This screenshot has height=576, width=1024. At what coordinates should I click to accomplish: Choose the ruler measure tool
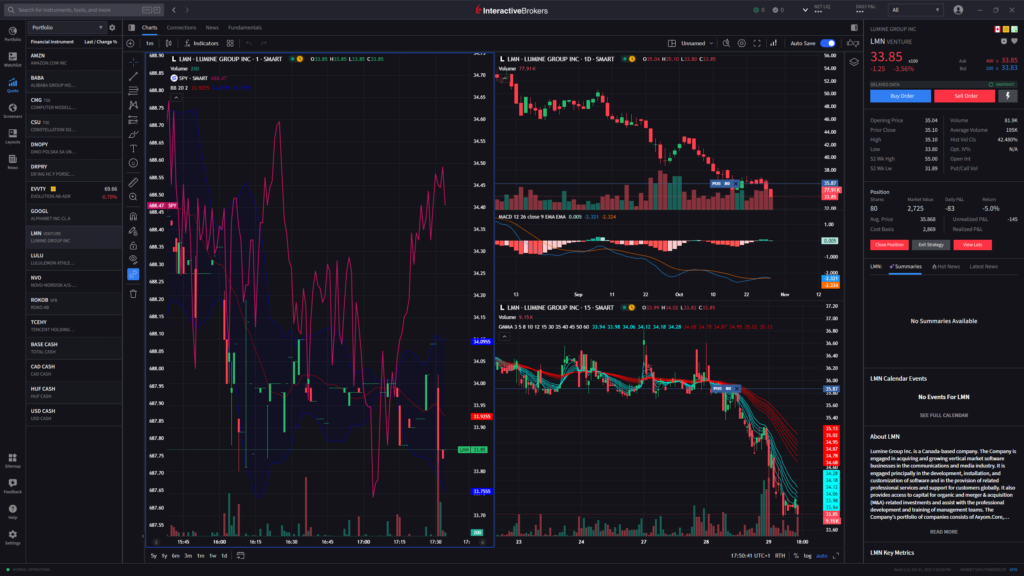(x=133, y=181)
